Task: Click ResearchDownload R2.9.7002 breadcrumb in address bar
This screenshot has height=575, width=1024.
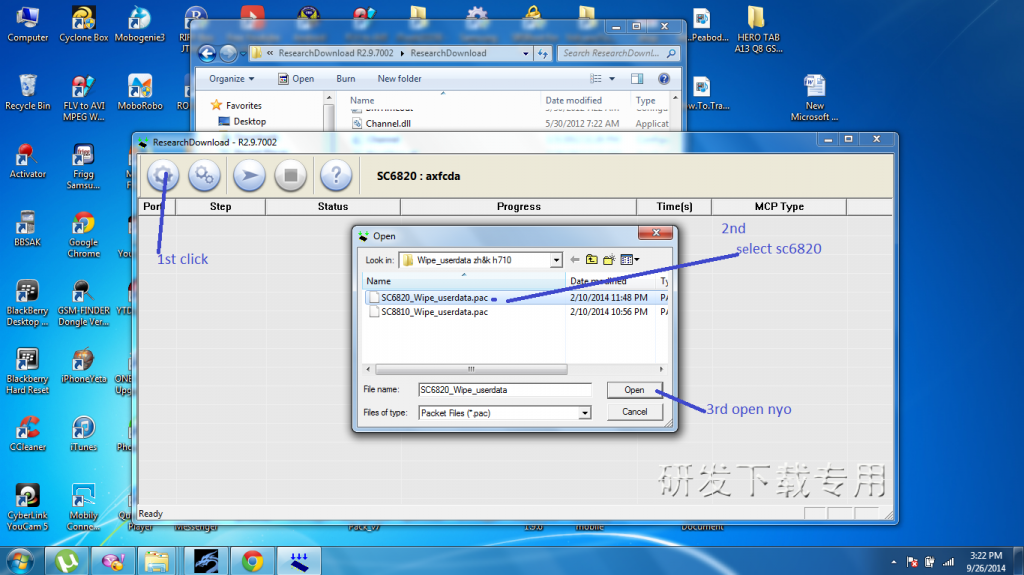Action: pyautogui.click(x=336, y=53)
